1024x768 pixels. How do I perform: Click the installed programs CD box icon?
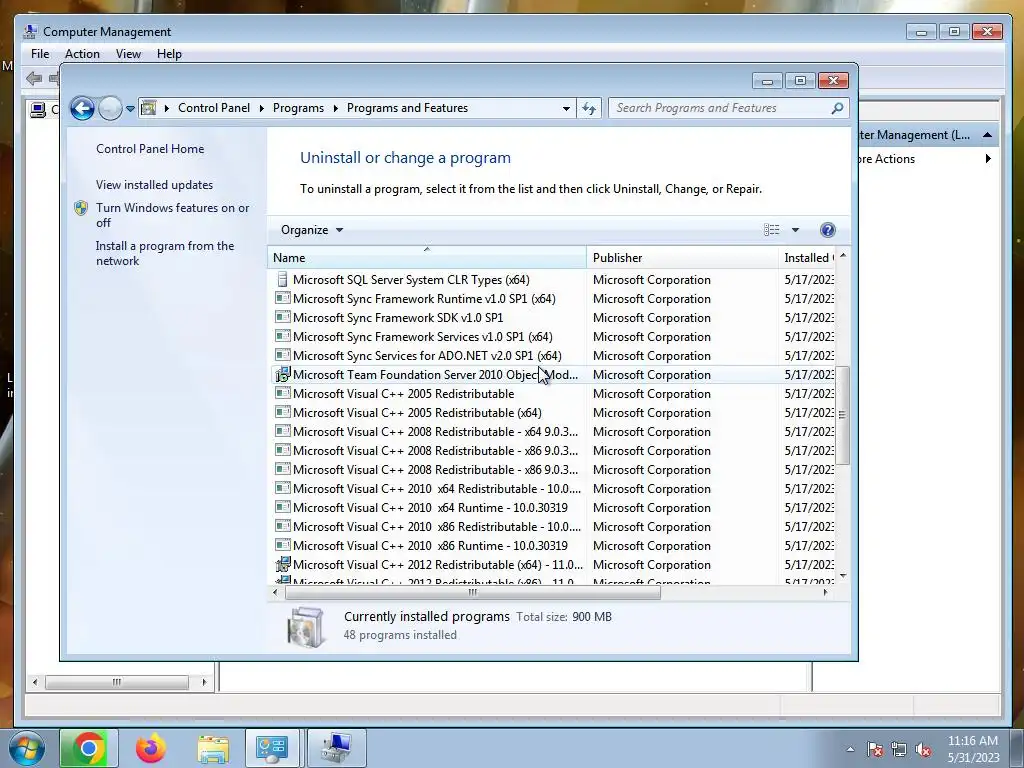(306, 627)
